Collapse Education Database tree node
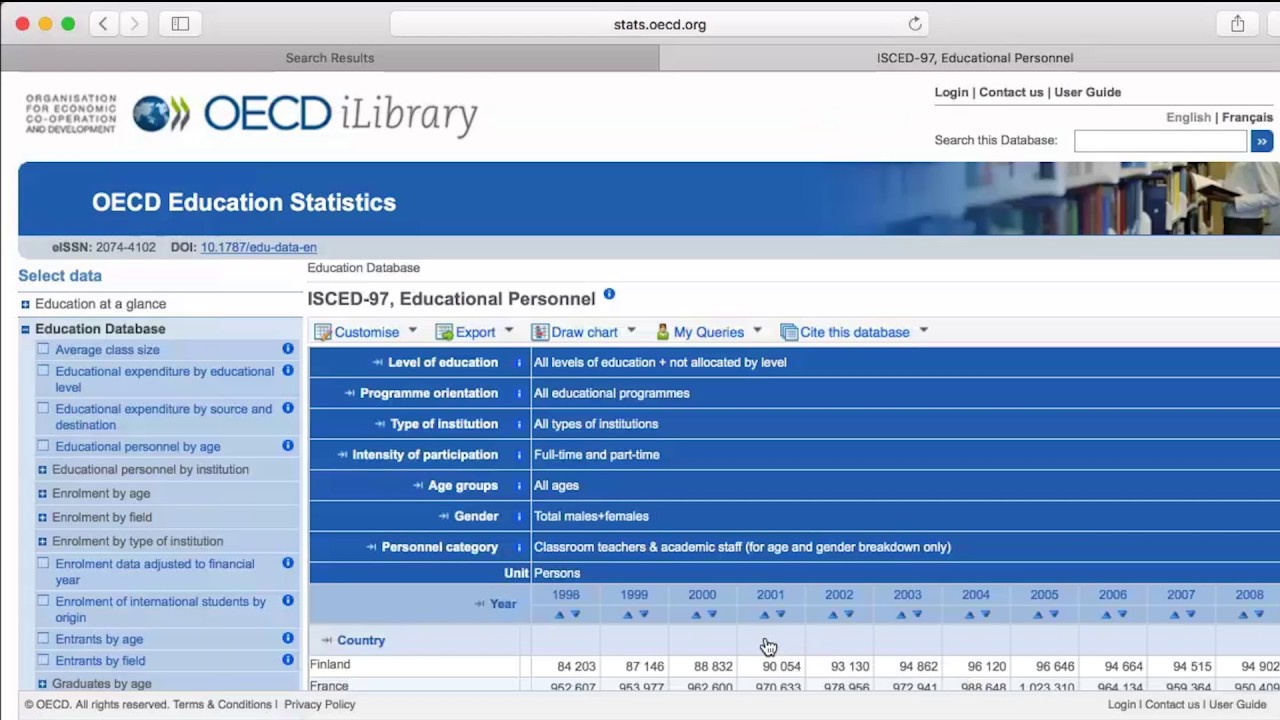The width and height of the screenshot is (1280, 720). click(x=25, y=329)
